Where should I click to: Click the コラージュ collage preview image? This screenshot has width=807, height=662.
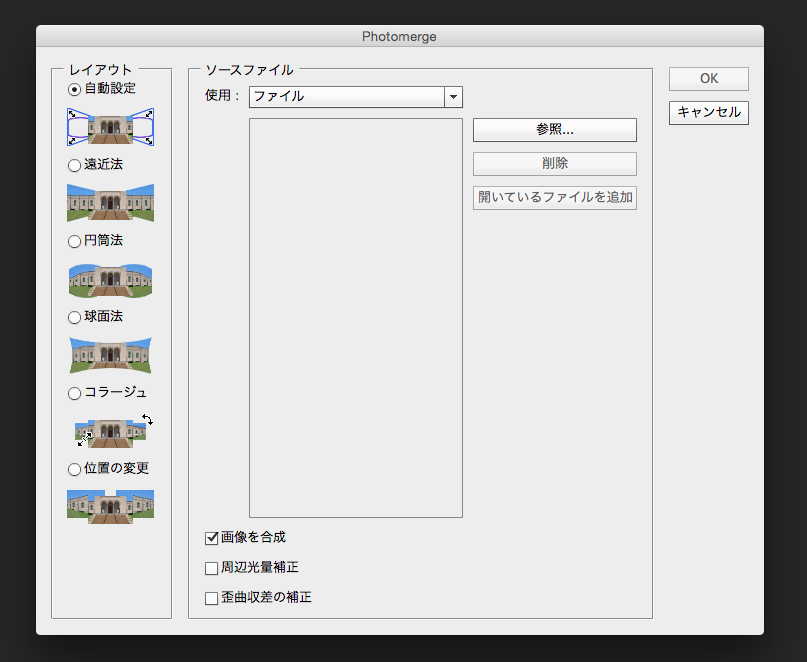(x=113, y=431)
